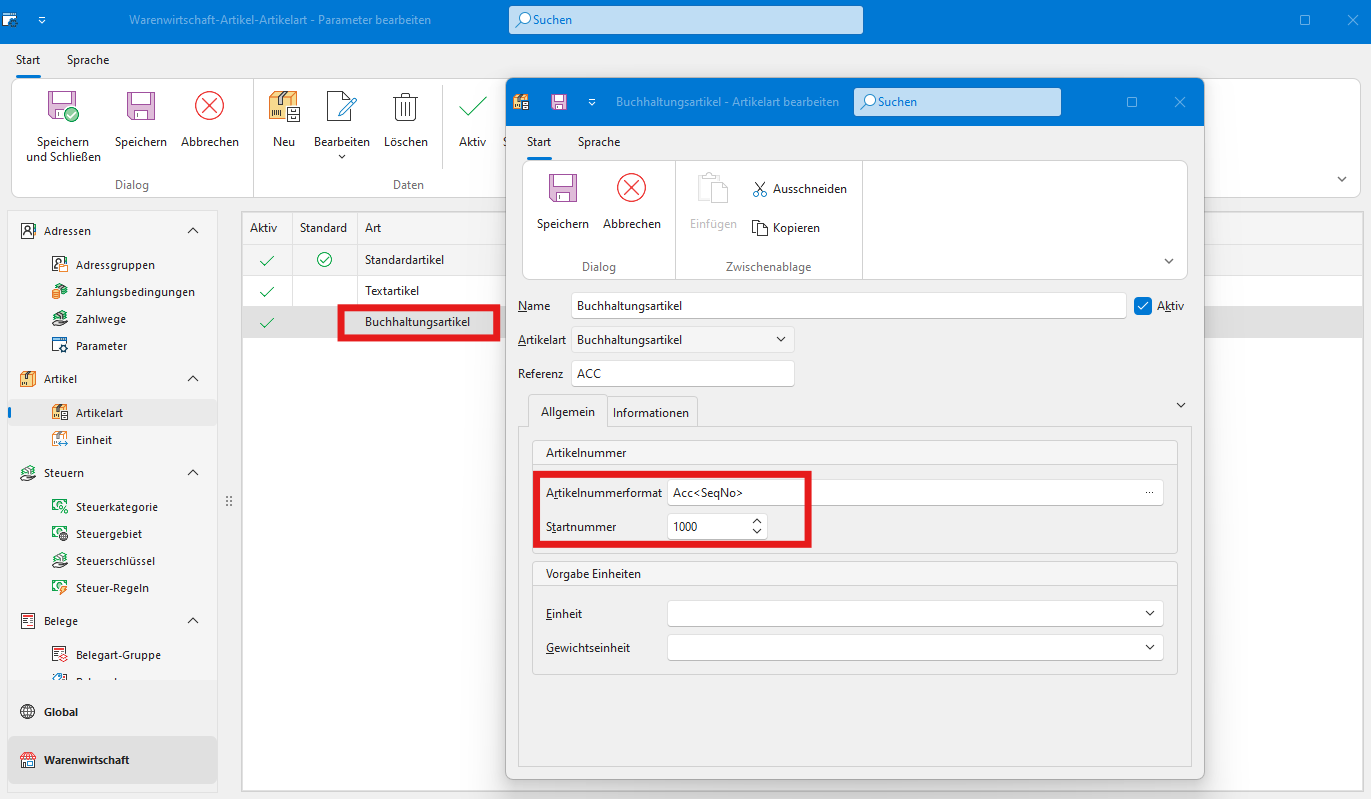Open the Einheit dropdown list

(x=1149, y=614)
